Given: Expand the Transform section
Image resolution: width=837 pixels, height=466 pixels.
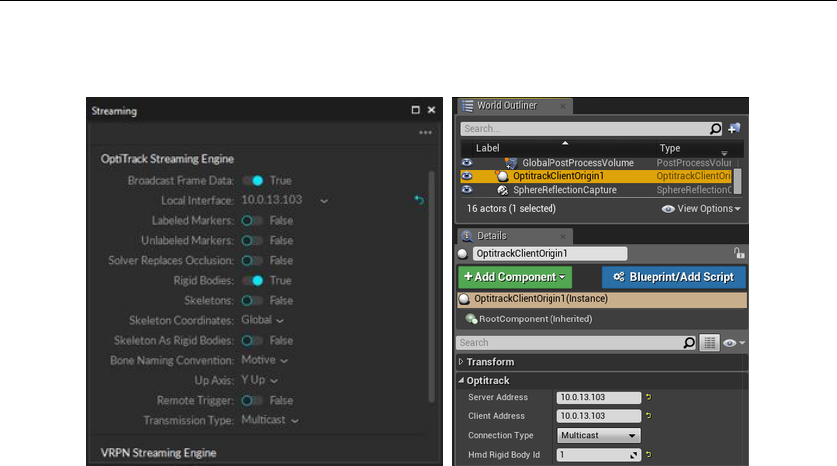Looking at the screenshot, I should pyautogui.click(x=461, y=362).
